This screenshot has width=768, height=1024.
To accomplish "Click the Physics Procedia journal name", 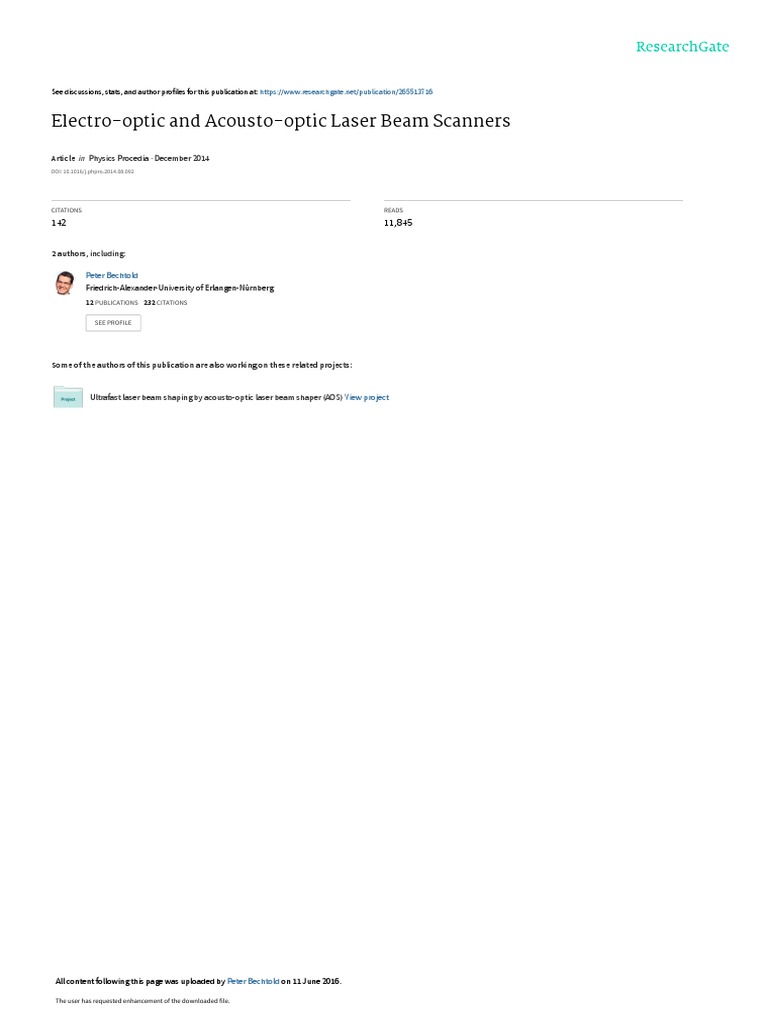I will (119, 158).
